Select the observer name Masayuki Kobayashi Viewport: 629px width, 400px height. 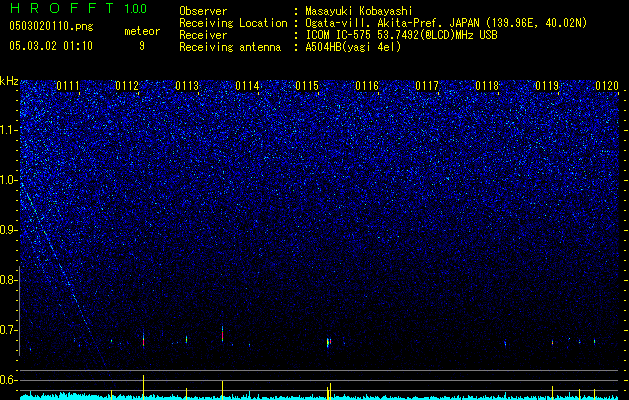click(359, 11)
